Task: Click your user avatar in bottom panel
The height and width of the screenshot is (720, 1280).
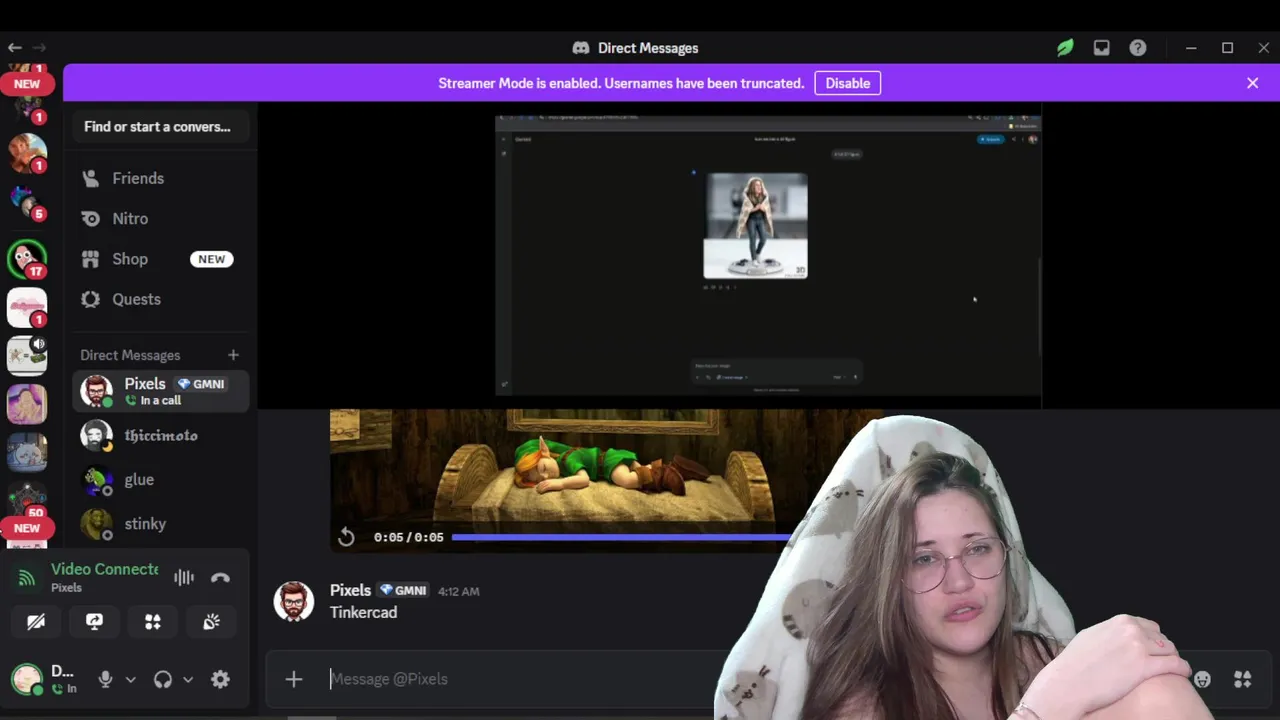Action: (27, 679)
